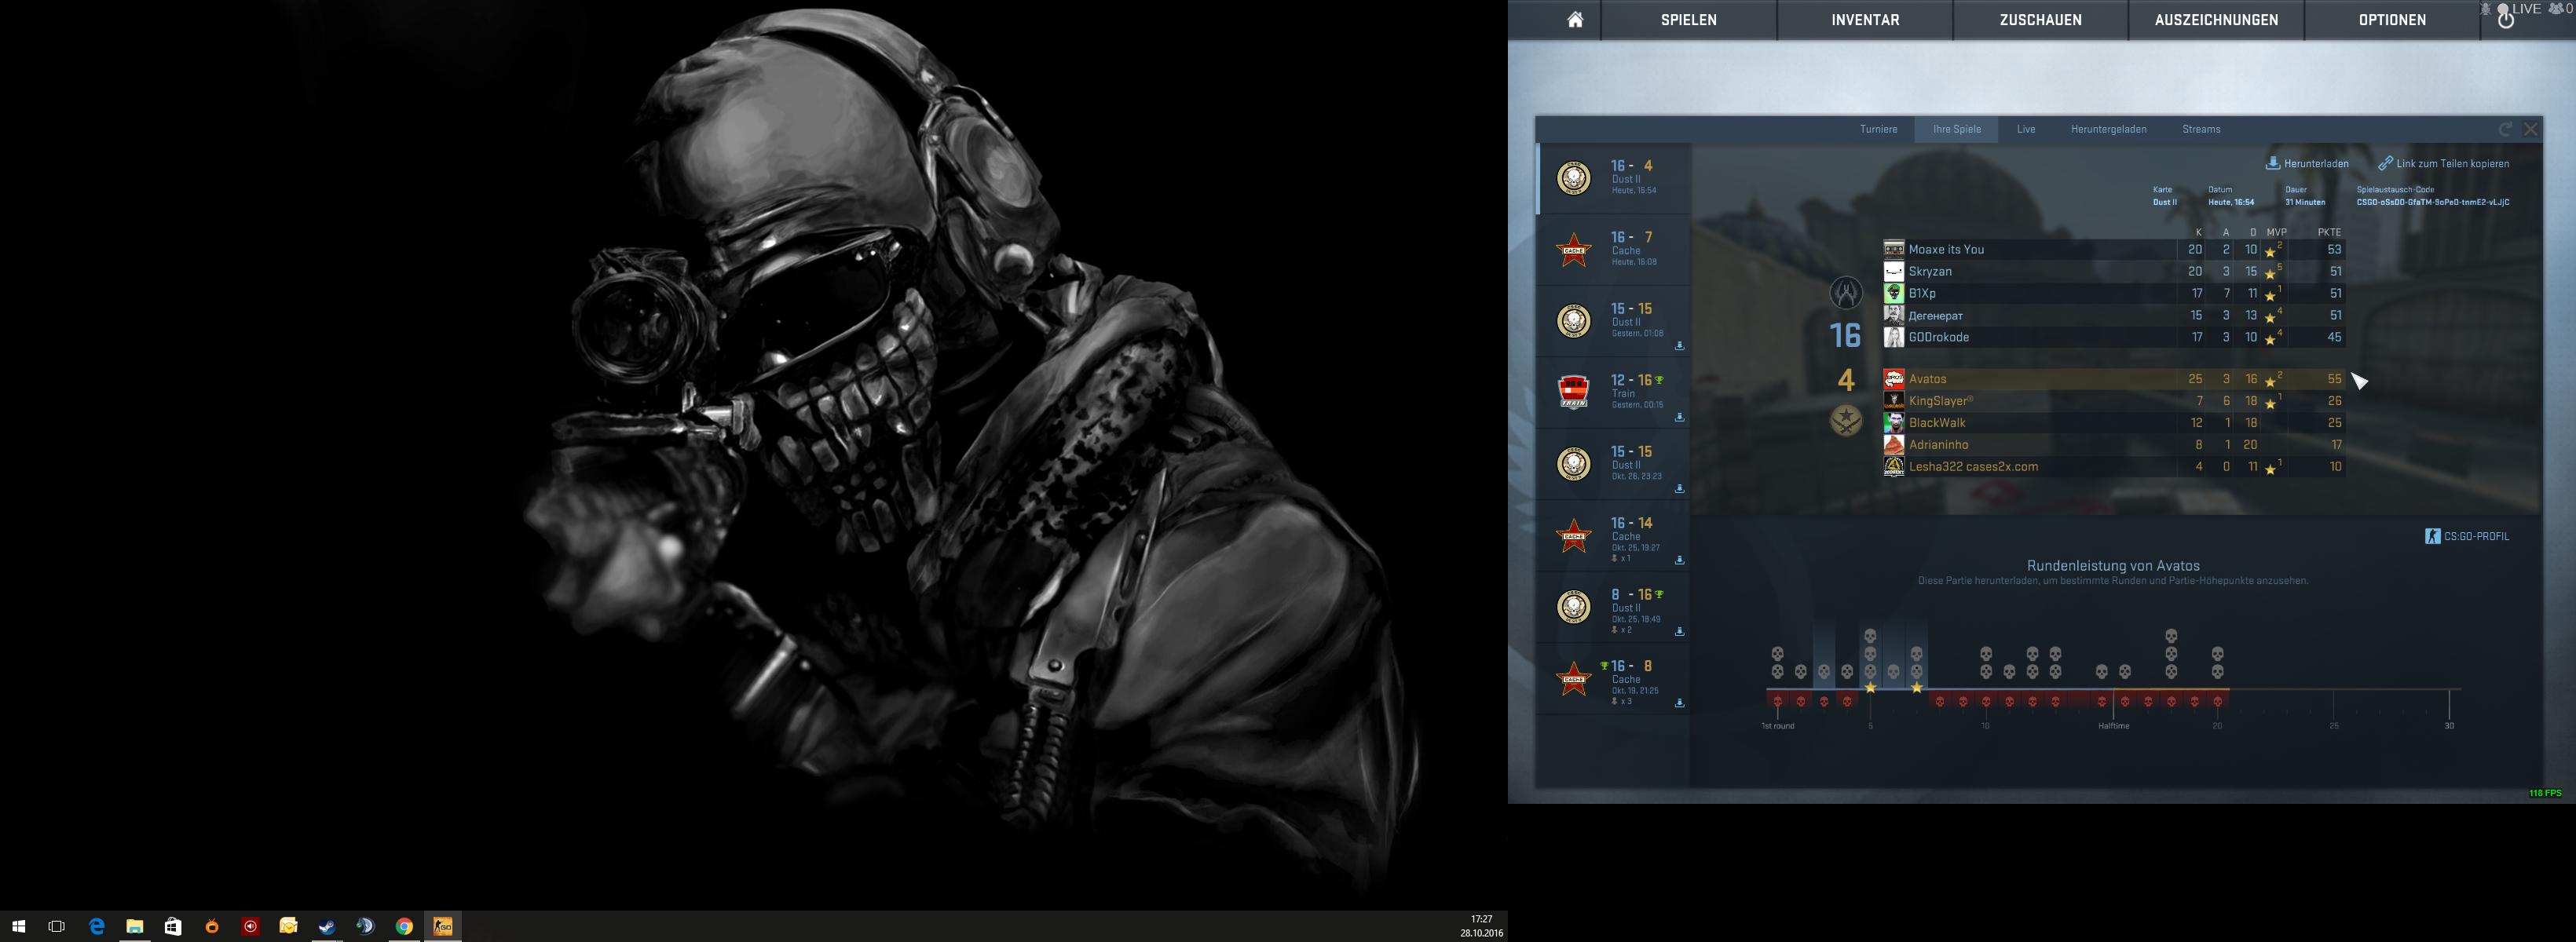Go to the home screen icon
The image size is (2576, 942).
[1574, 20]
